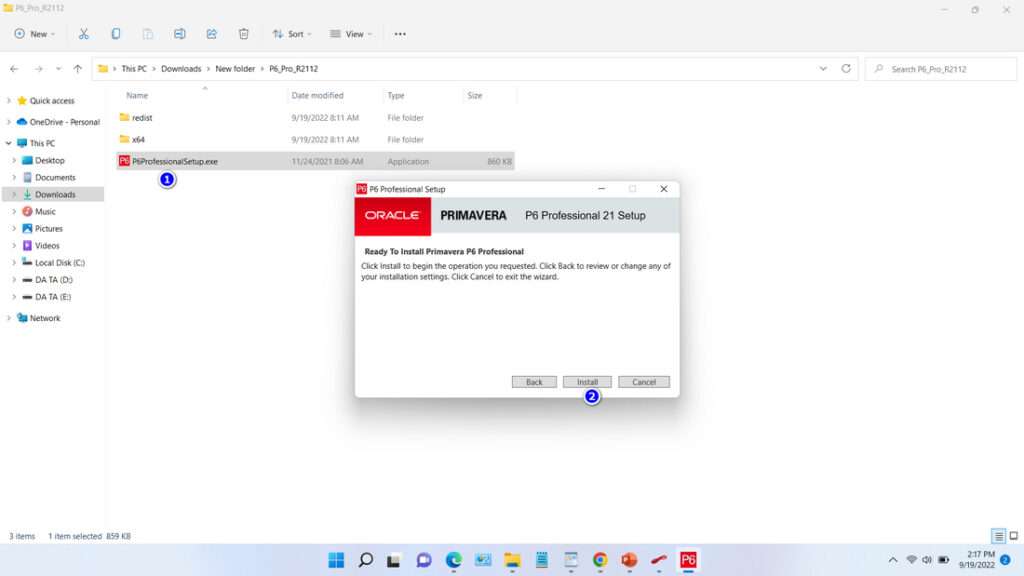
Task: Open OneDrive - Personal in navigation pane
Action: (x=64, y=122)
